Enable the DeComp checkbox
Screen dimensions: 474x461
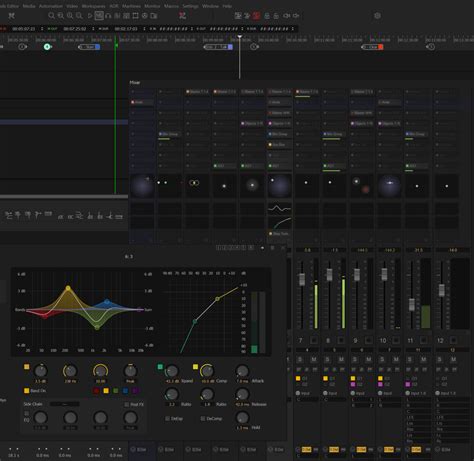[x=203, y=418]
